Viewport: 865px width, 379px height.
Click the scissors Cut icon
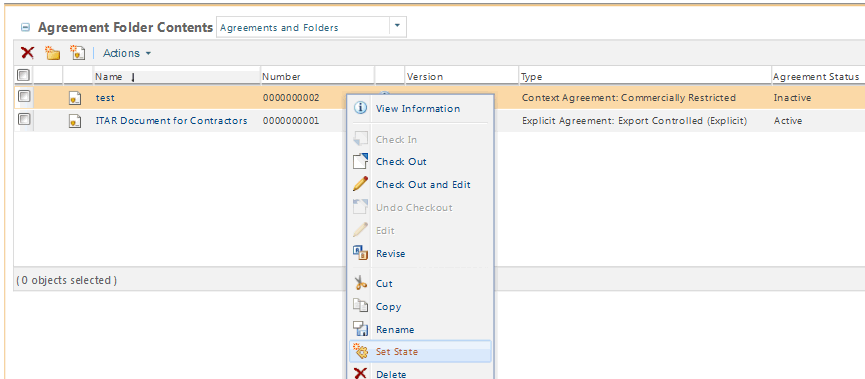pos(360,284)
